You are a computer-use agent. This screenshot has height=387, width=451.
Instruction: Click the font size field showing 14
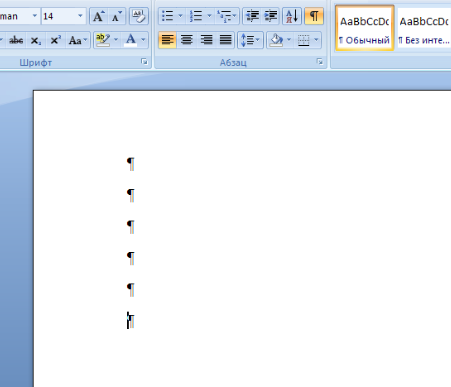(59, 16)
